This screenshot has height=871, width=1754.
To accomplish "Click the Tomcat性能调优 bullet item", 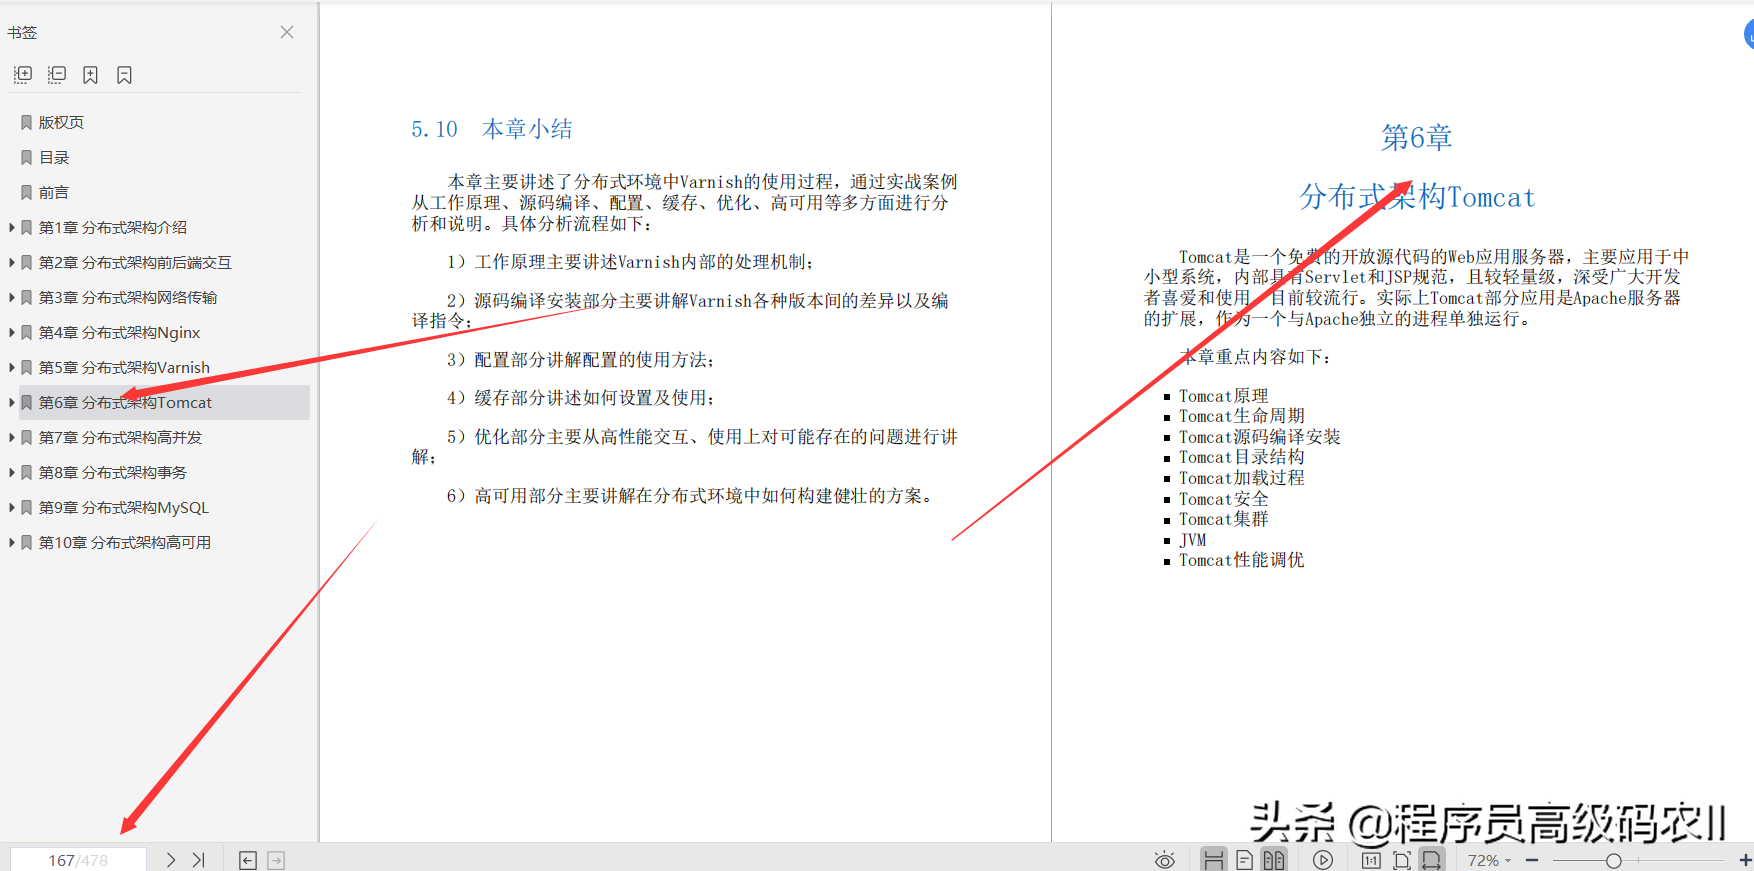I will click(1242, 560).
